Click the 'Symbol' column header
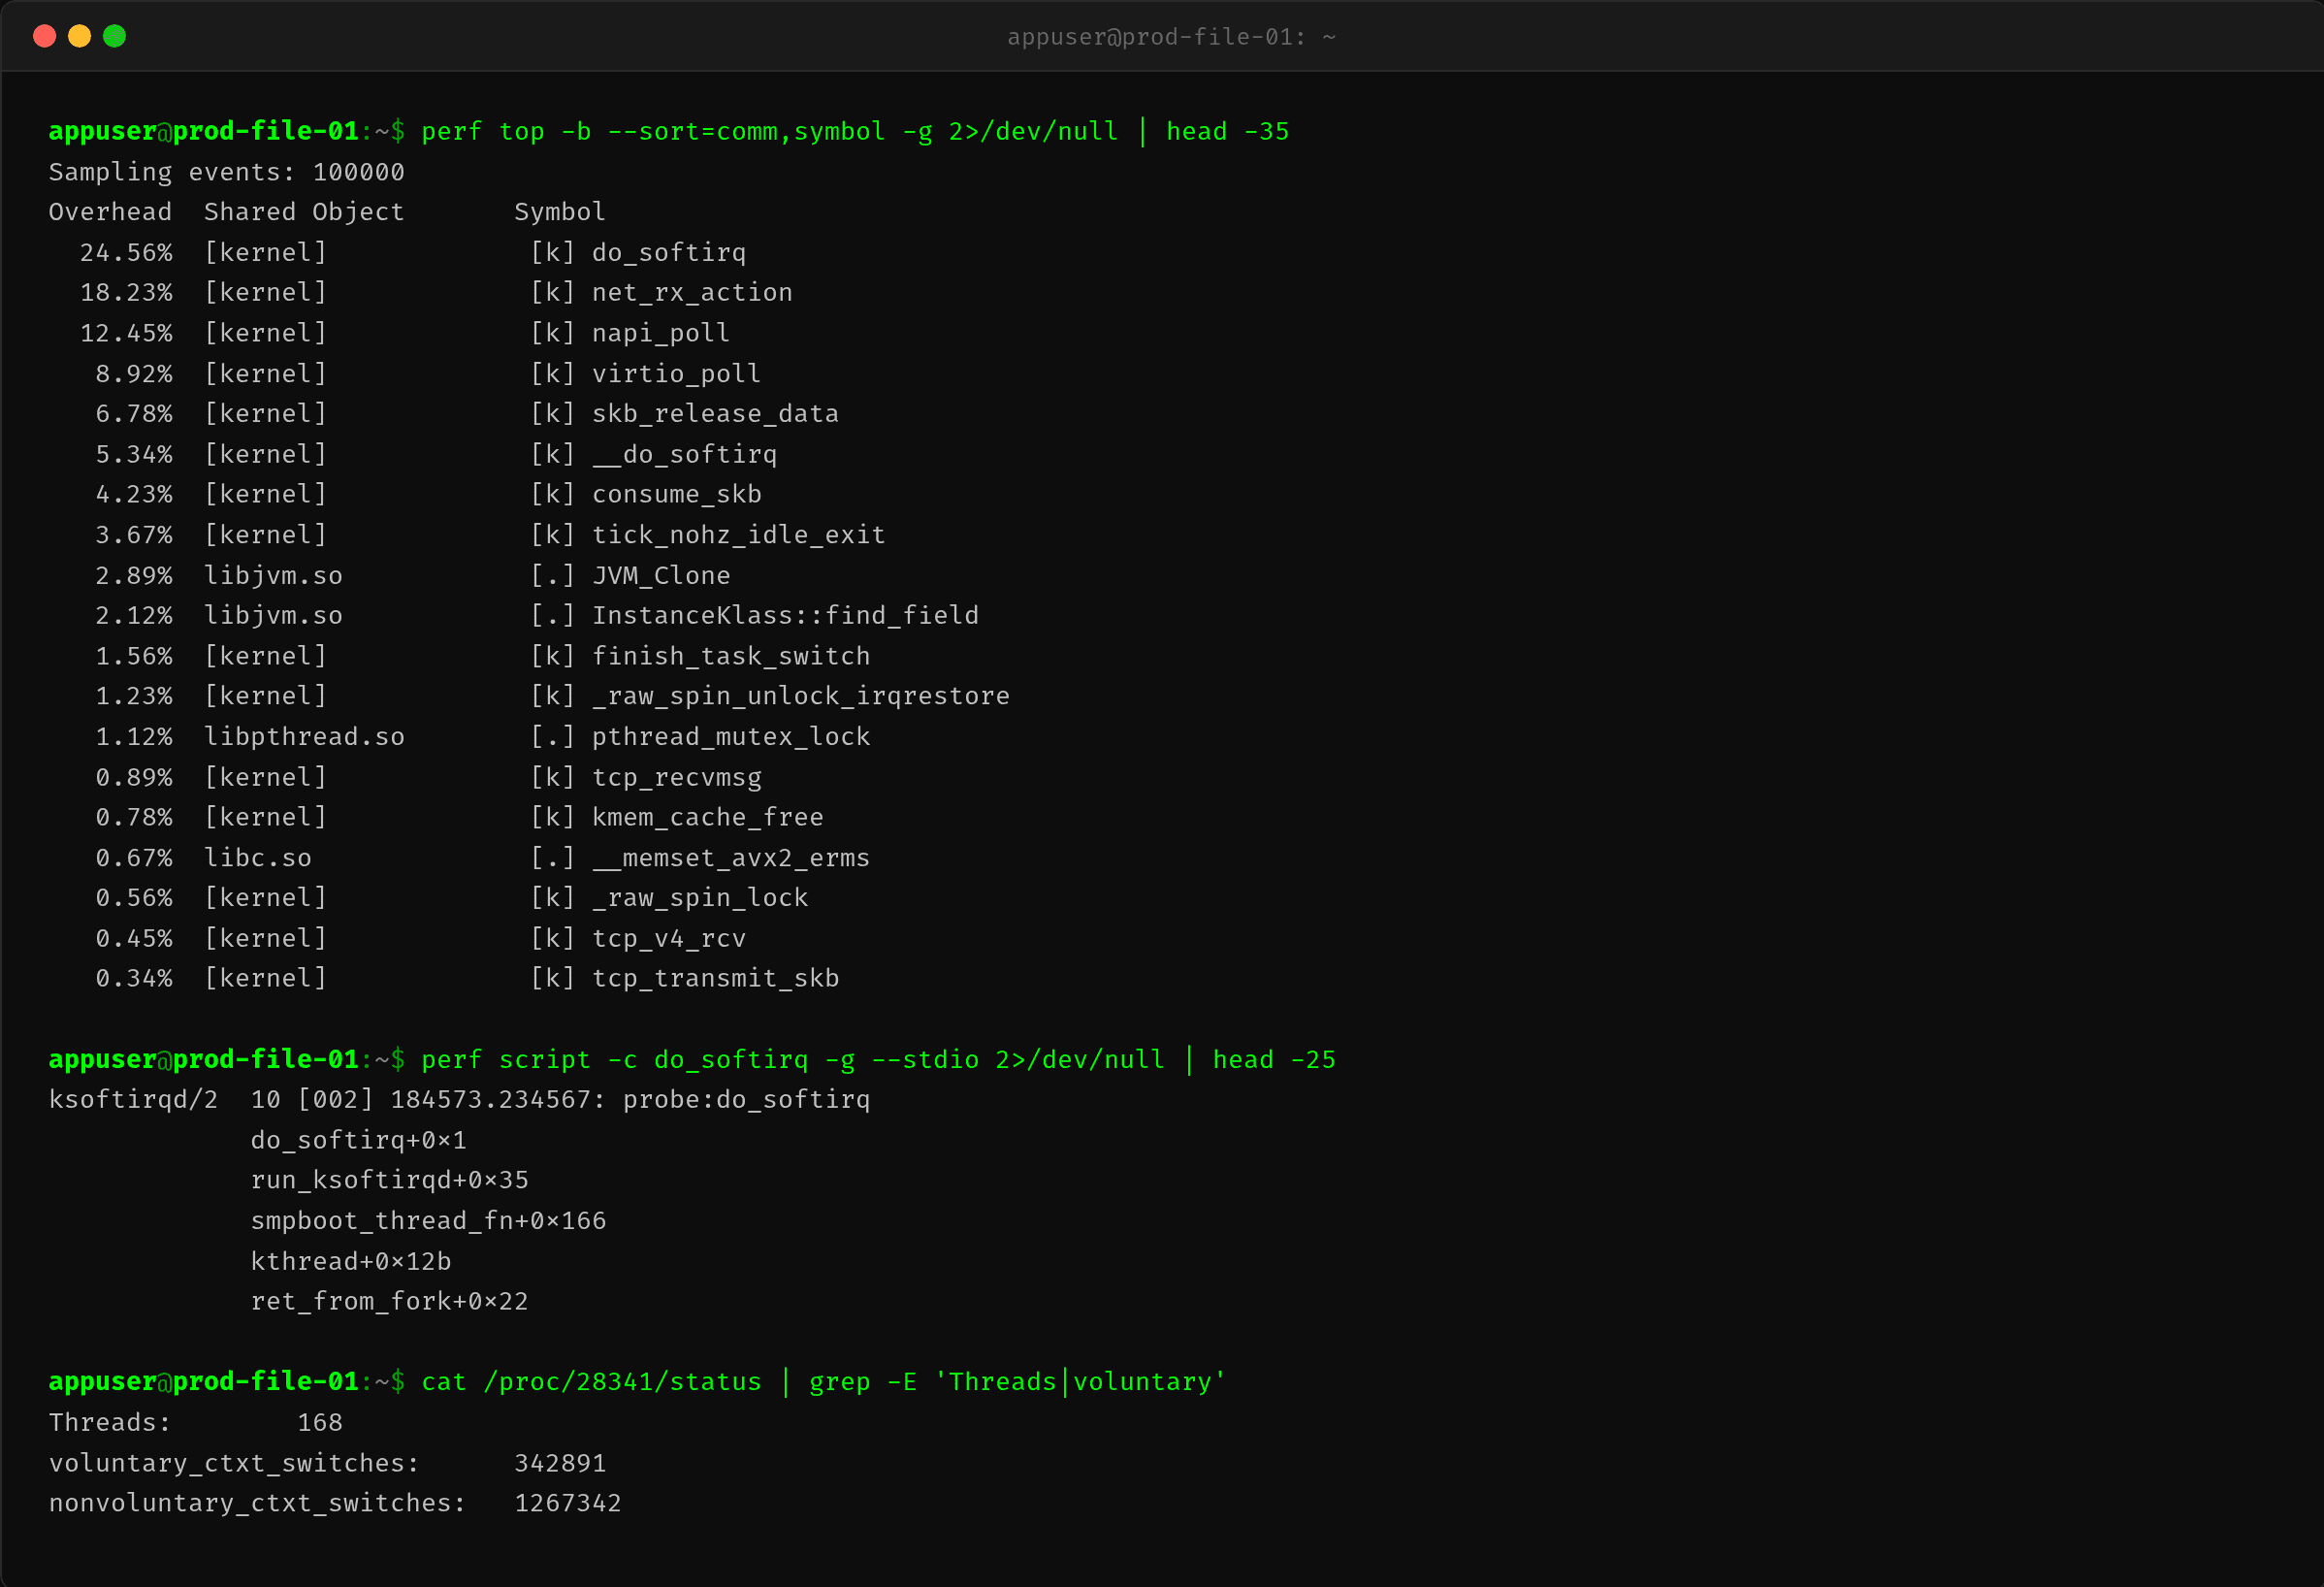 coord(560,212)
